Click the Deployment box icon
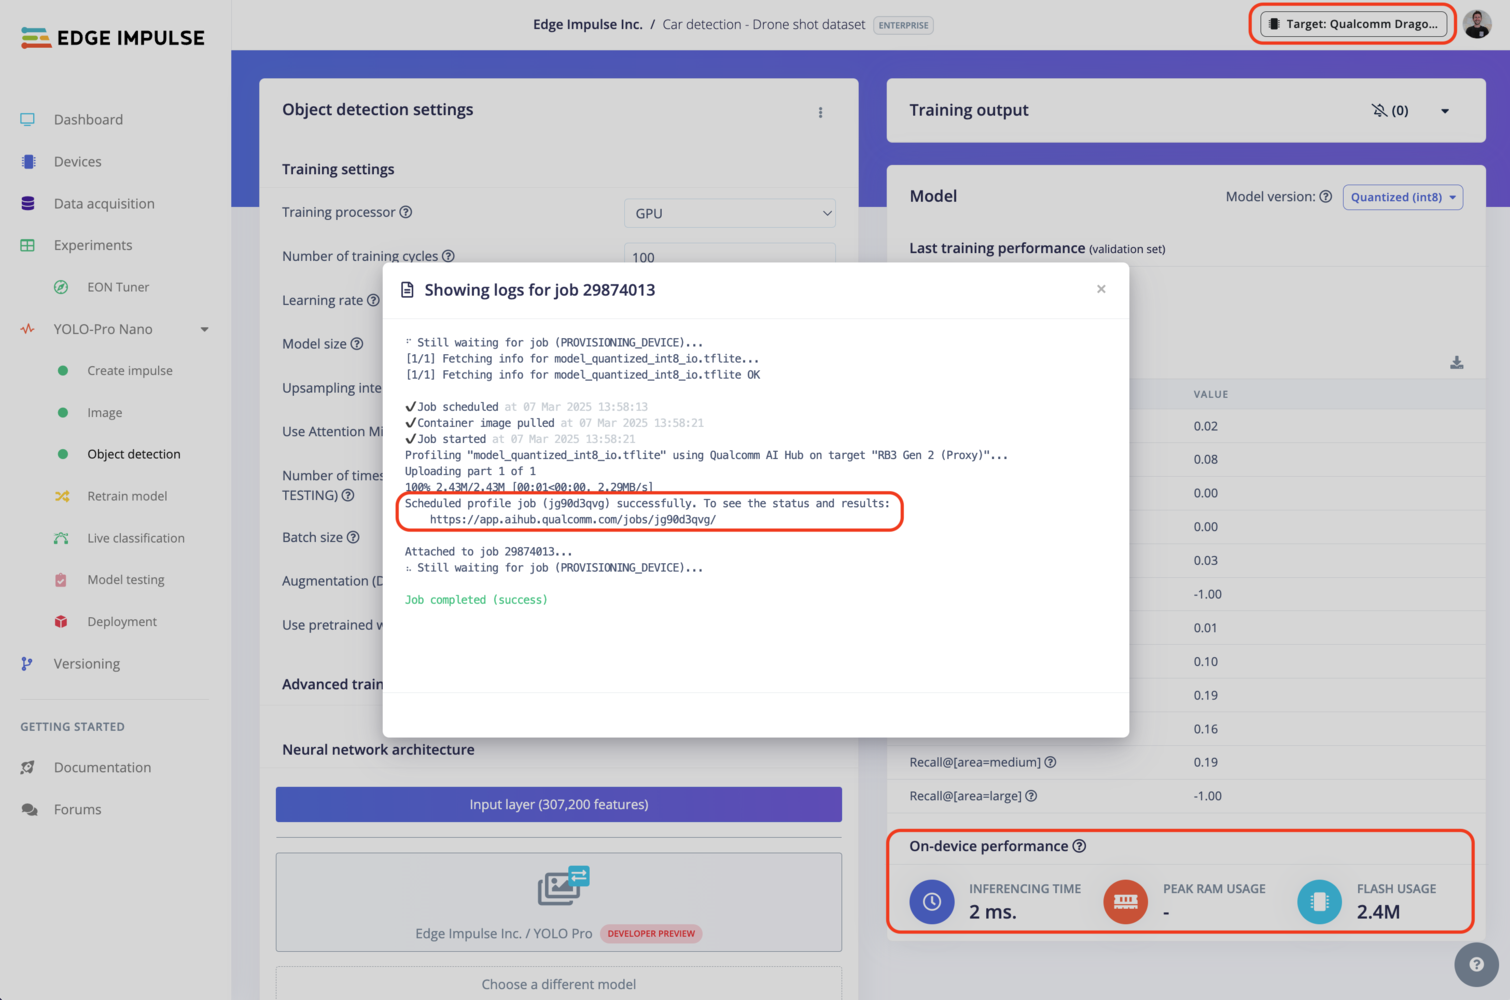This screenshot has width=1510, height=1000. click(x=61, y=621)
